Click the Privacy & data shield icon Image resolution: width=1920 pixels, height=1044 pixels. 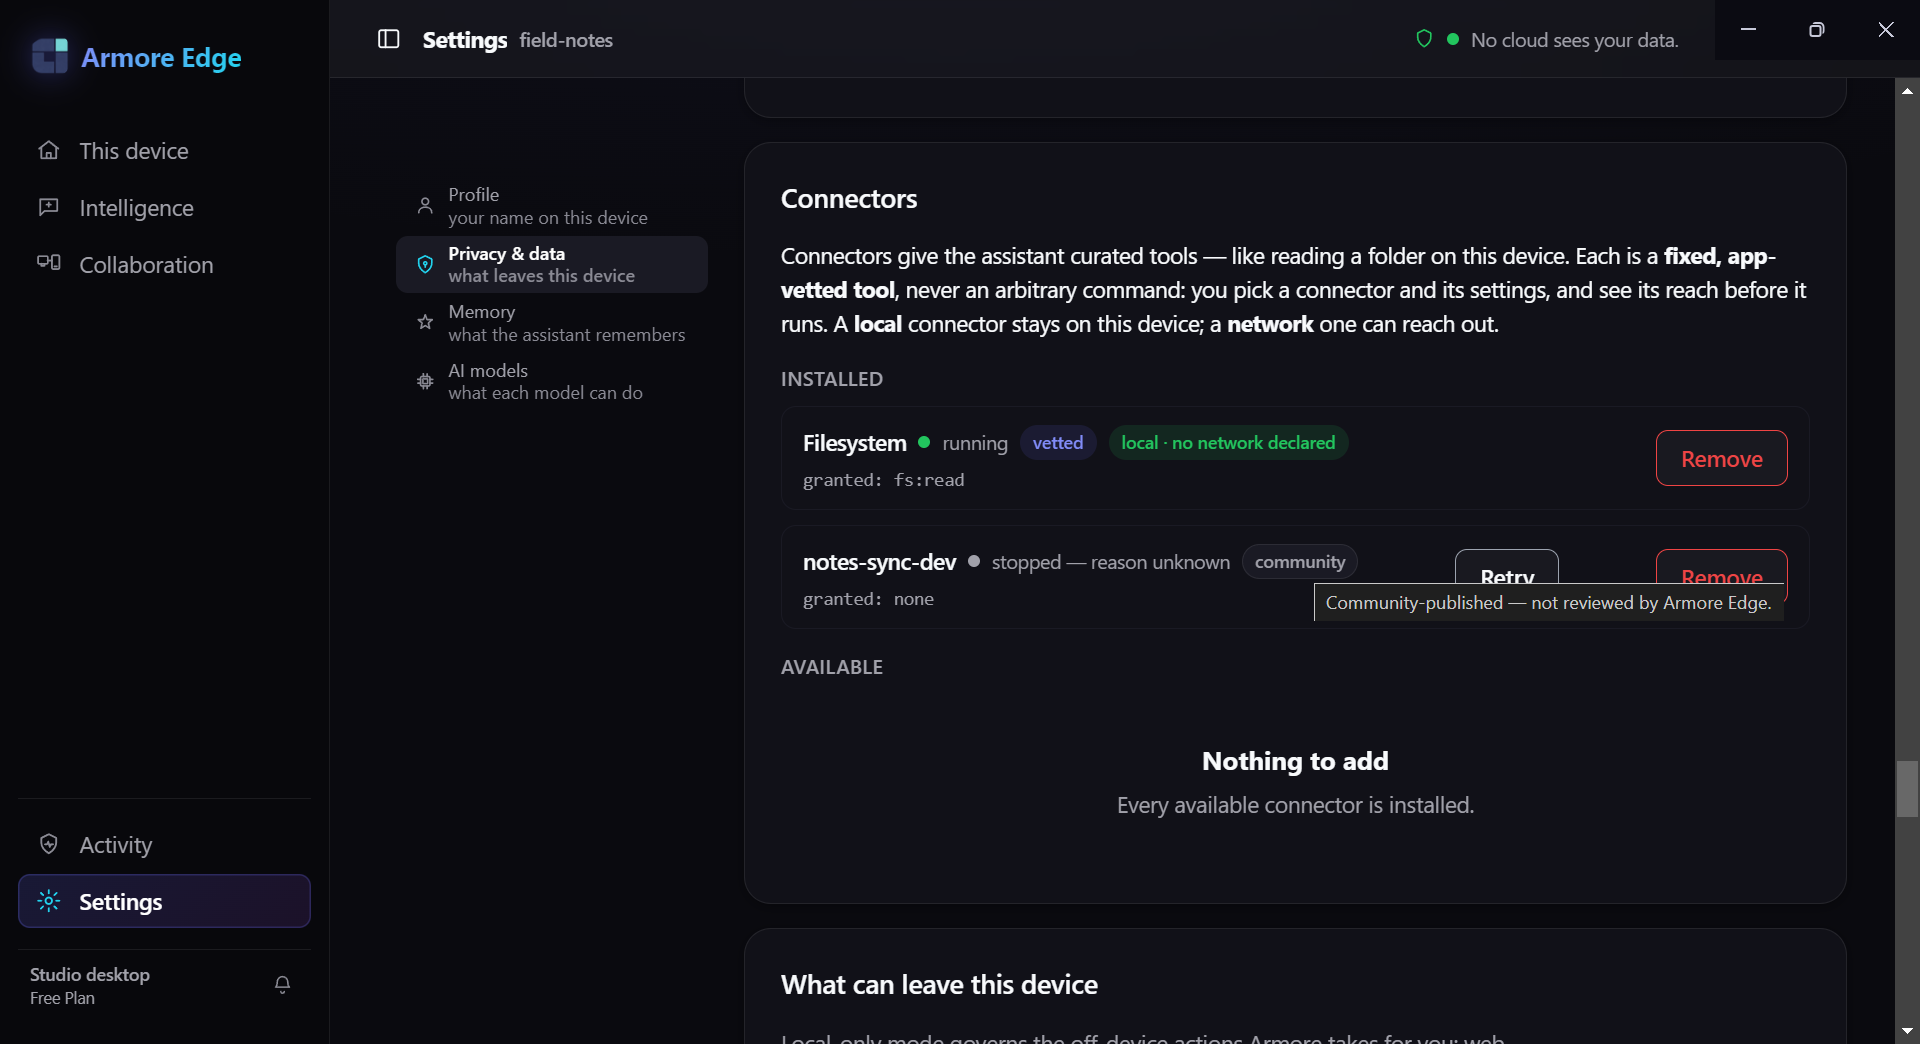[425, 264]
